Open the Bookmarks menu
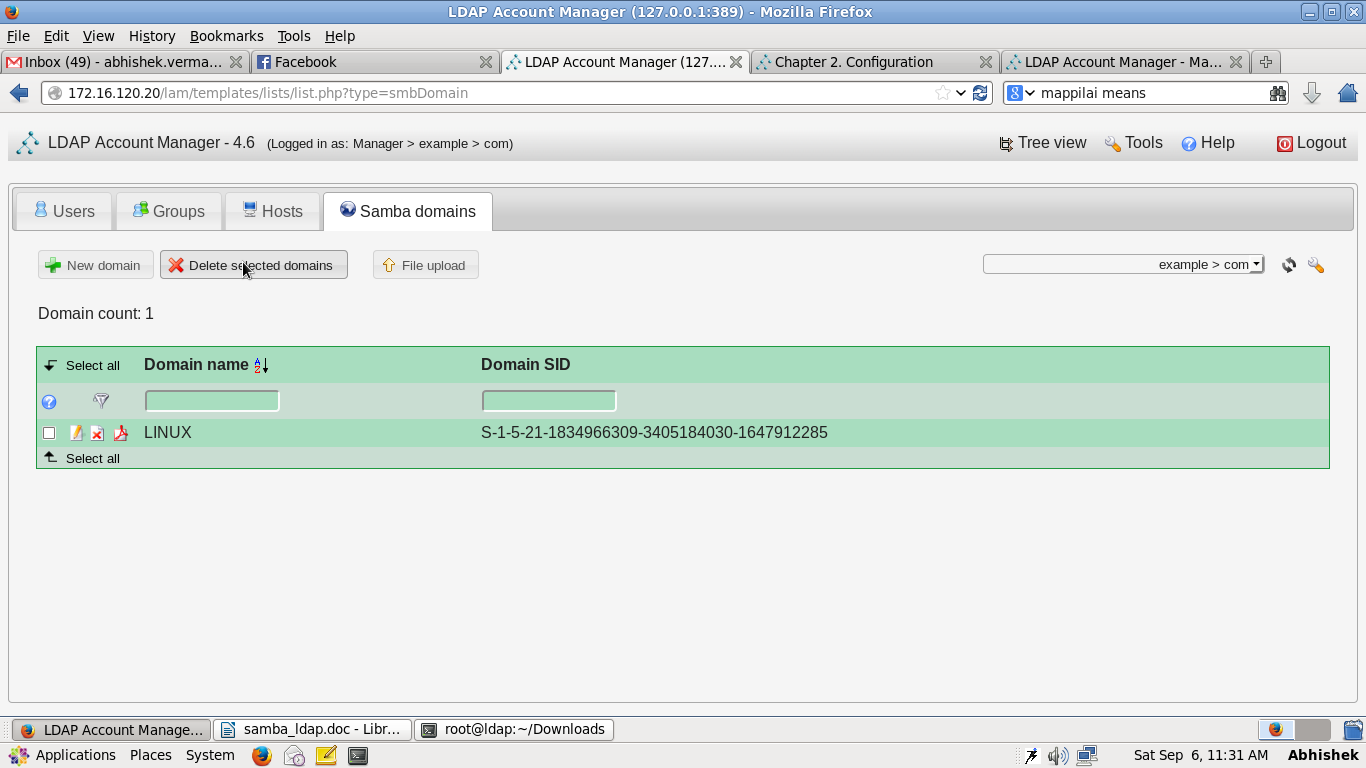The width and height of the screenshot is (1366, 768). [x=226, y=35]
